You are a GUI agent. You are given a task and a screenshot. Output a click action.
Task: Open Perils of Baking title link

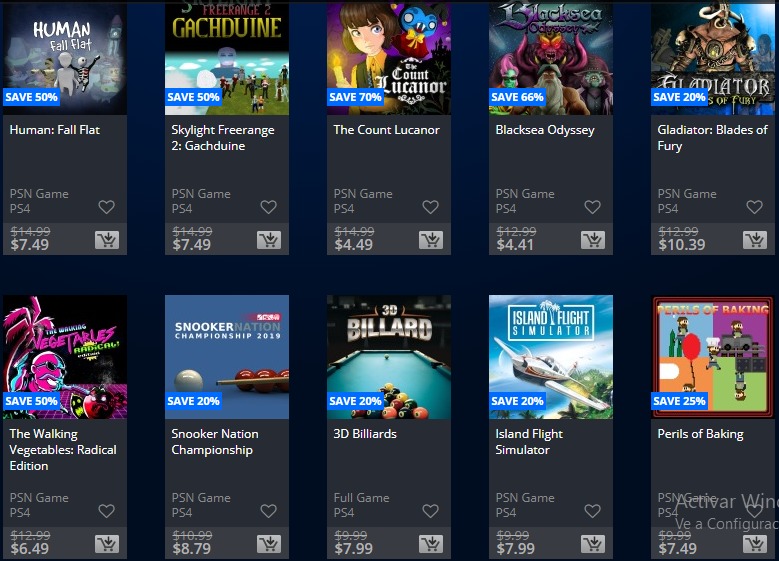(x=701, y=434)
